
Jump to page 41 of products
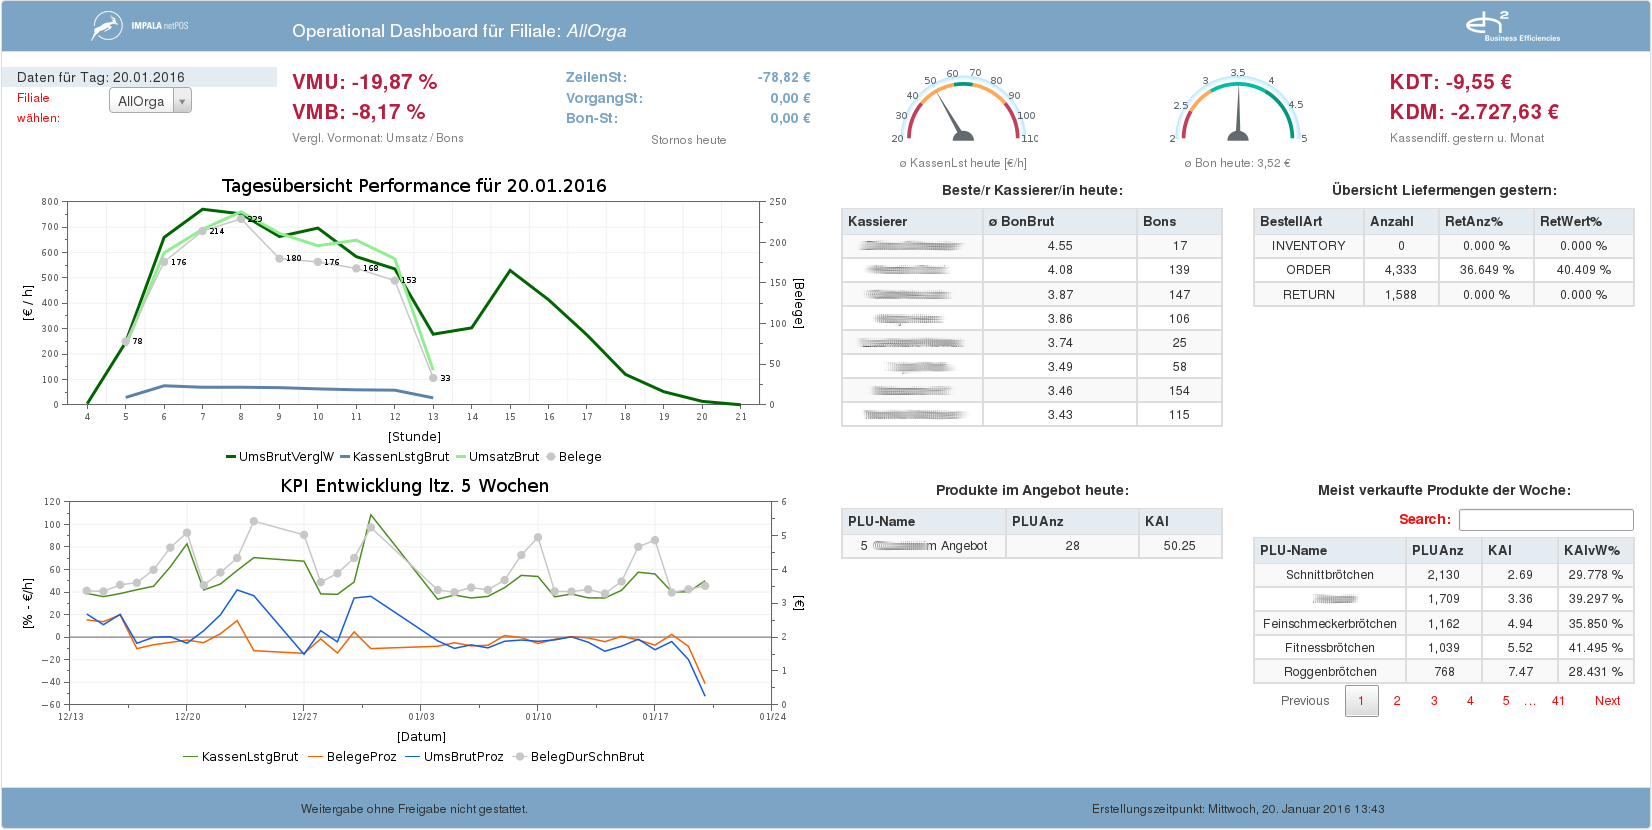pos(1558,701)
